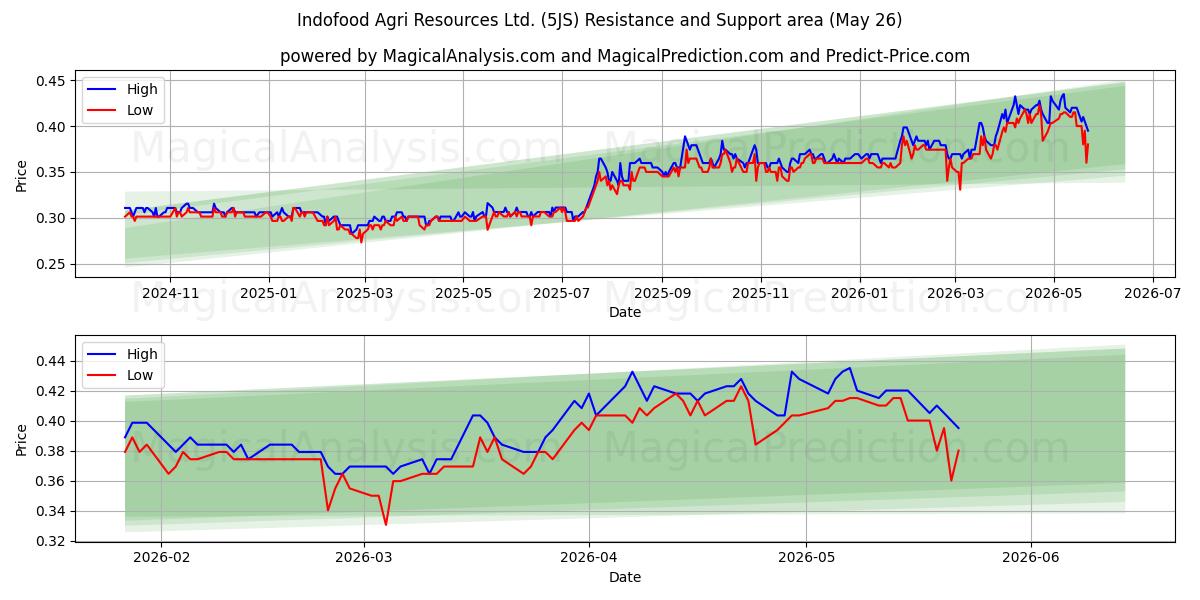Screen dimensions: 1200x600
Task: Click the '2025-07' tick label
Action: tap(561, 293)
